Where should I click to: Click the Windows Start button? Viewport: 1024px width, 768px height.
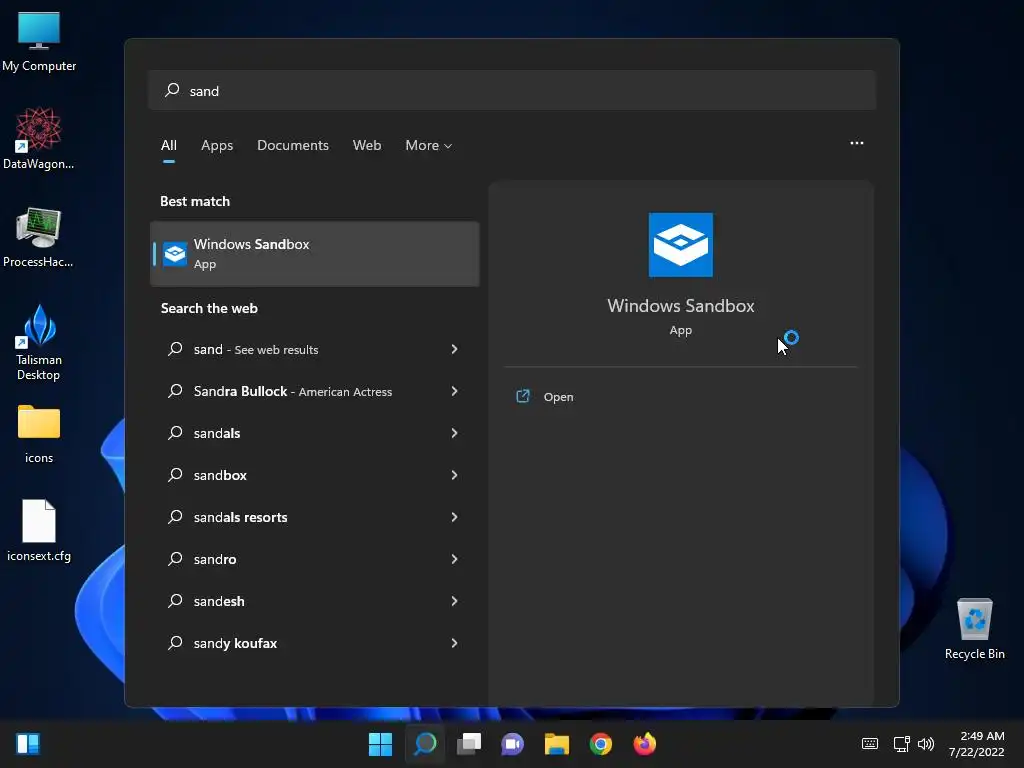(x=380, y=744)
